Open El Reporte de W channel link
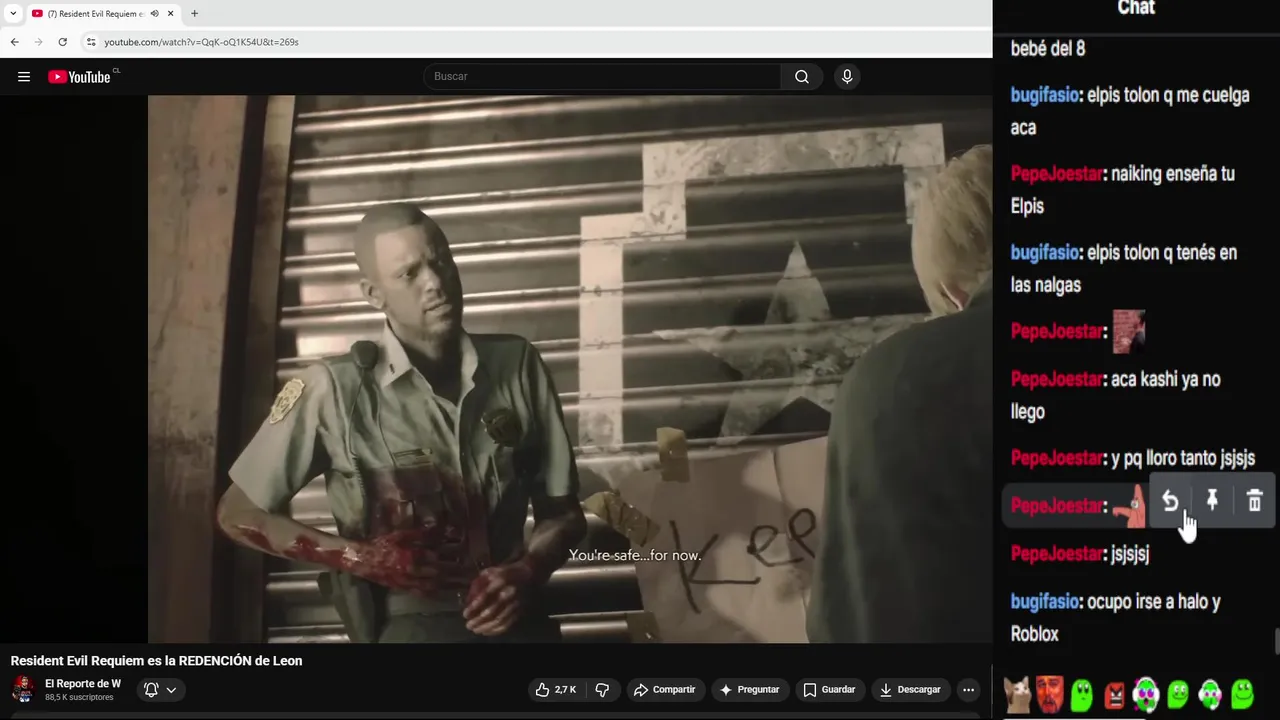This screenshot has width=1280, height=720. tap(83, 684)
